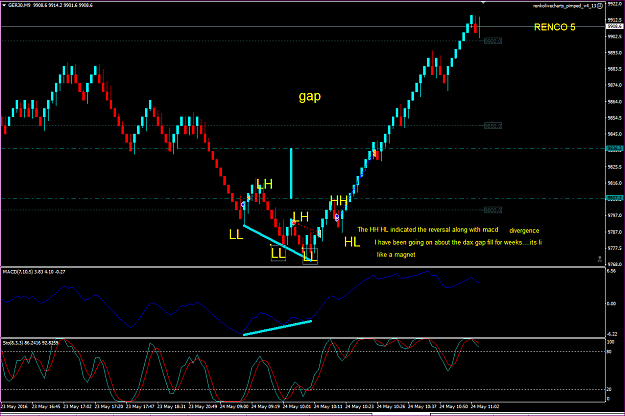Click the 23 May 16:45 time label

tap(46, 407)
